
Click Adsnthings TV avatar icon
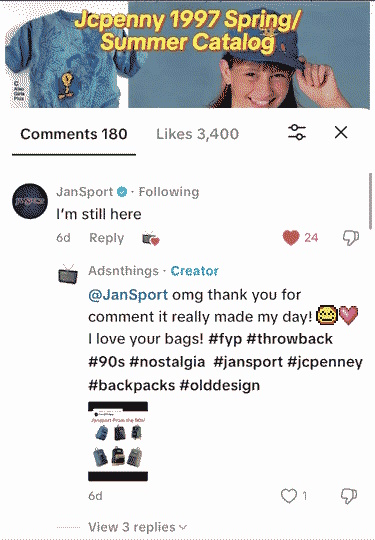[68, 274]
